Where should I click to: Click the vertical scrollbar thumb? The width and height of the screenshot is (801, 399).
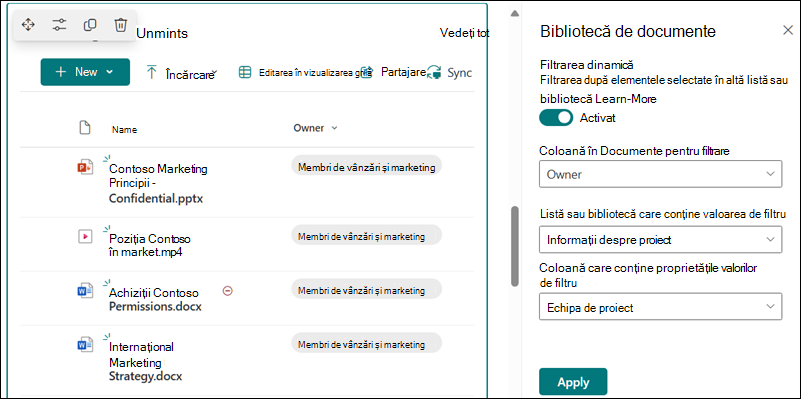514,246
